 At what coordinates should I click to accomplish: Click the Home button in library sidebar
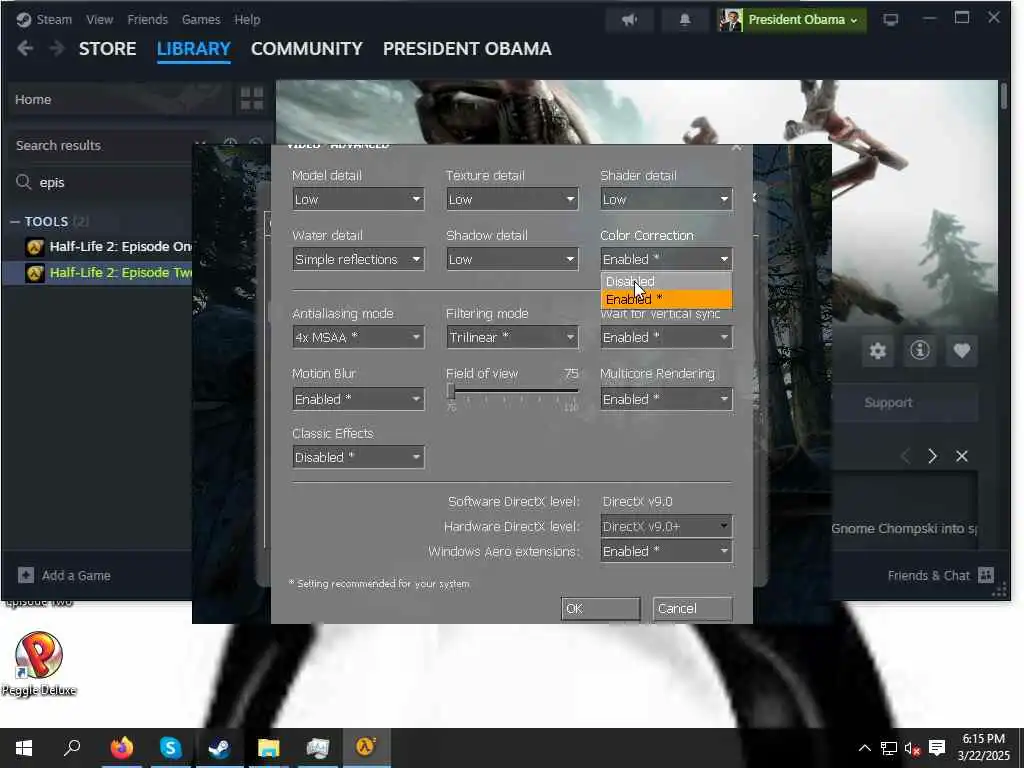(x=120, y=99)
